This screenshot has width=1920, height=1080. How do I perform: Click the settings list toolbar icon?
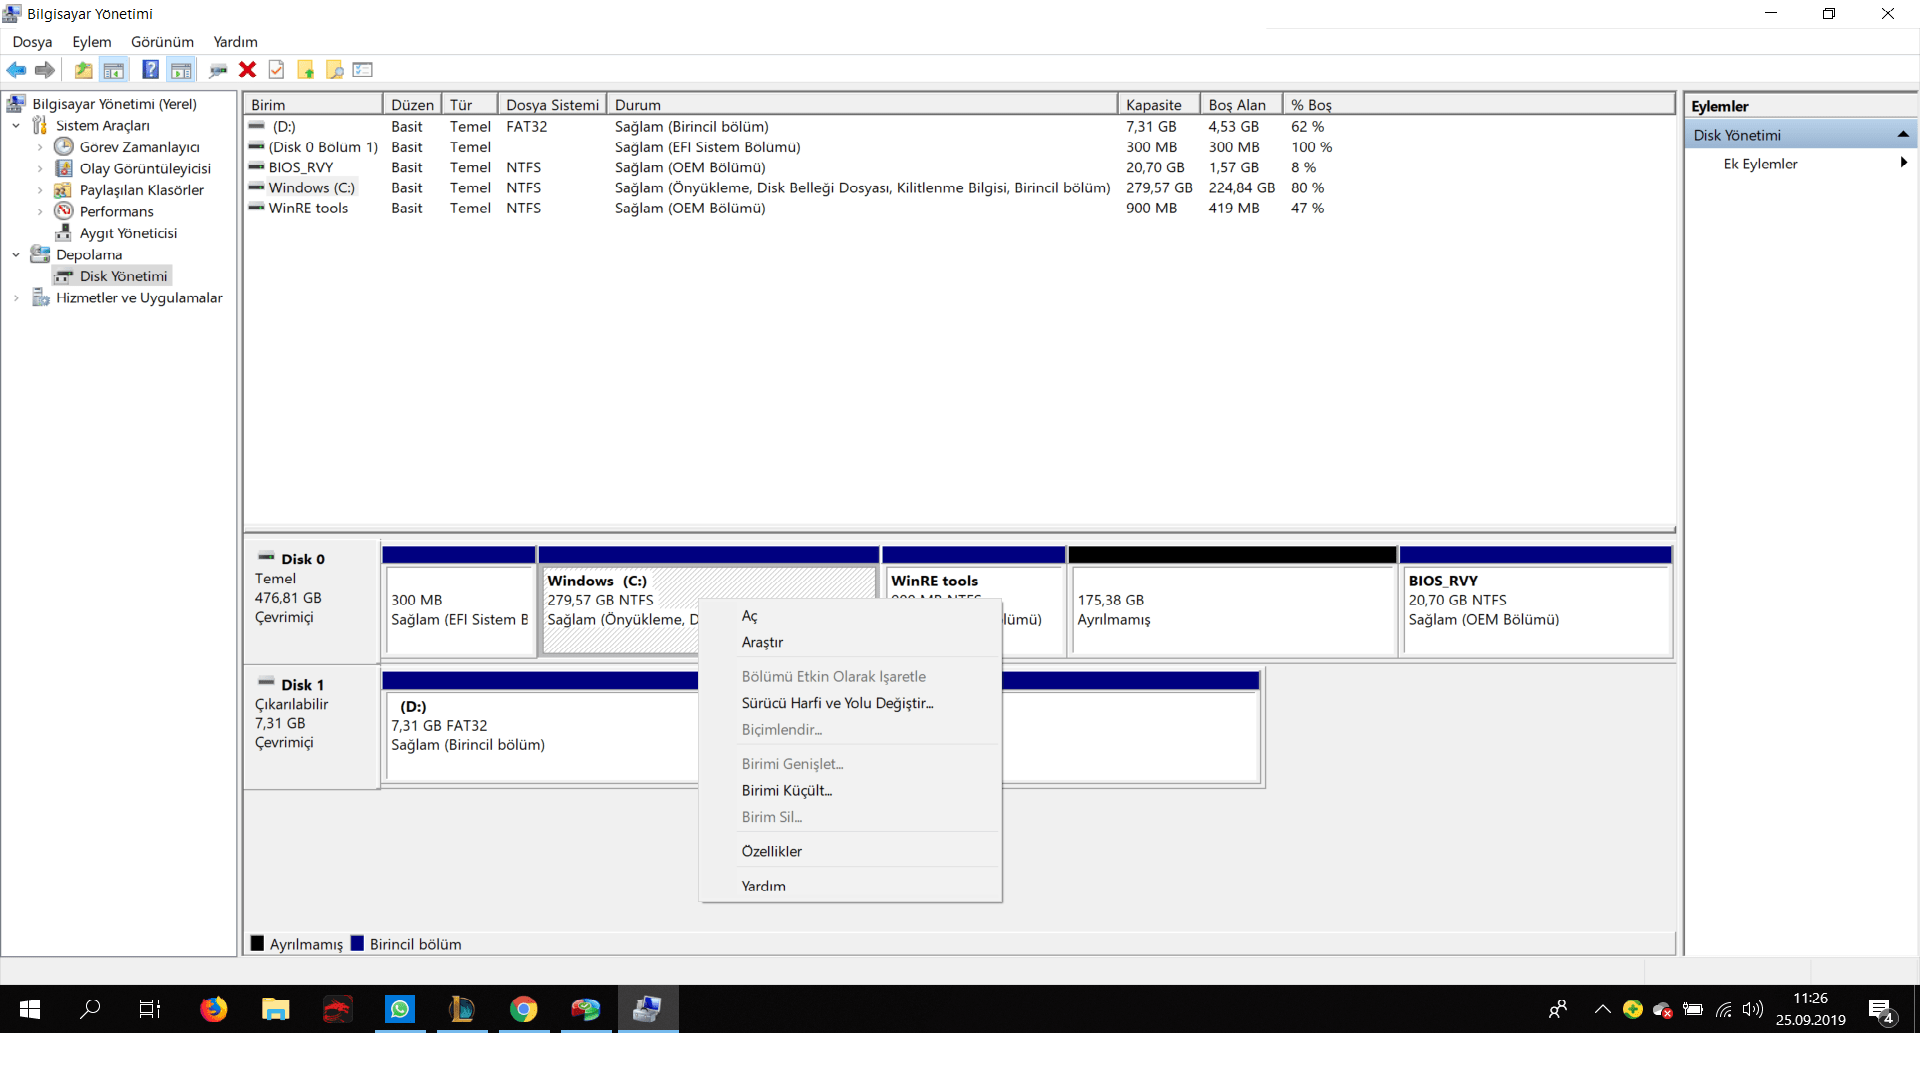[x=363, y=70]
